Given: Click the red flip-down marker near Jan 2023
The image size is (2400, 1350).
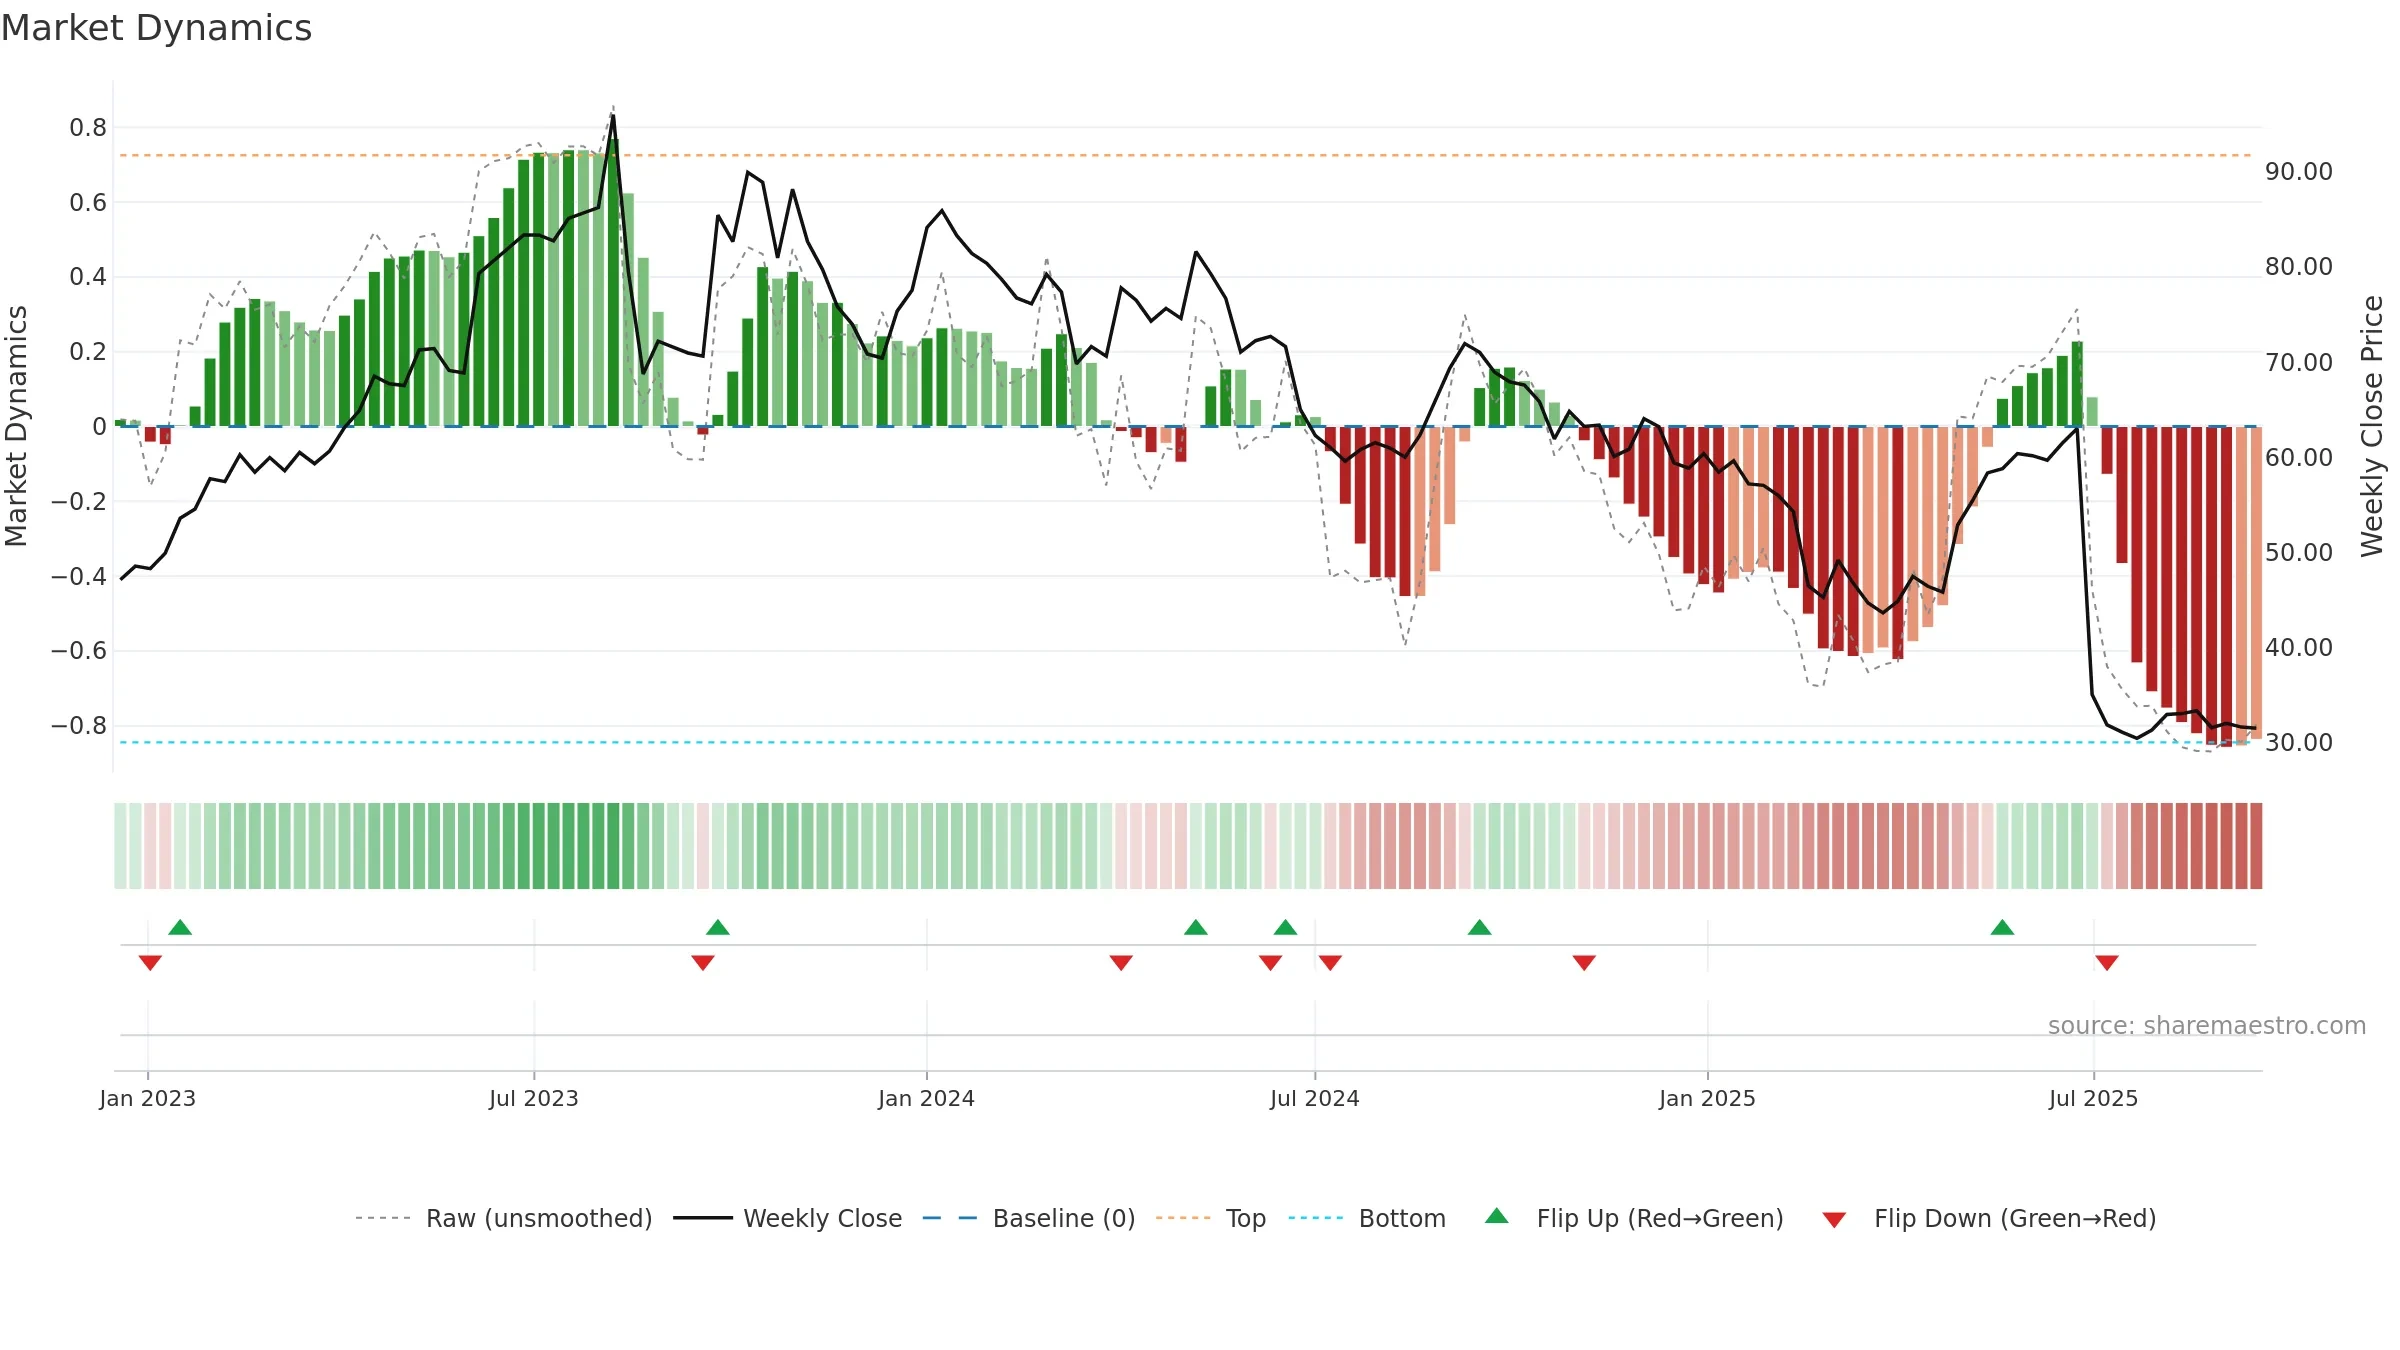Looking at the screenshot, I should pyautogui.click(x=150, y=963).
